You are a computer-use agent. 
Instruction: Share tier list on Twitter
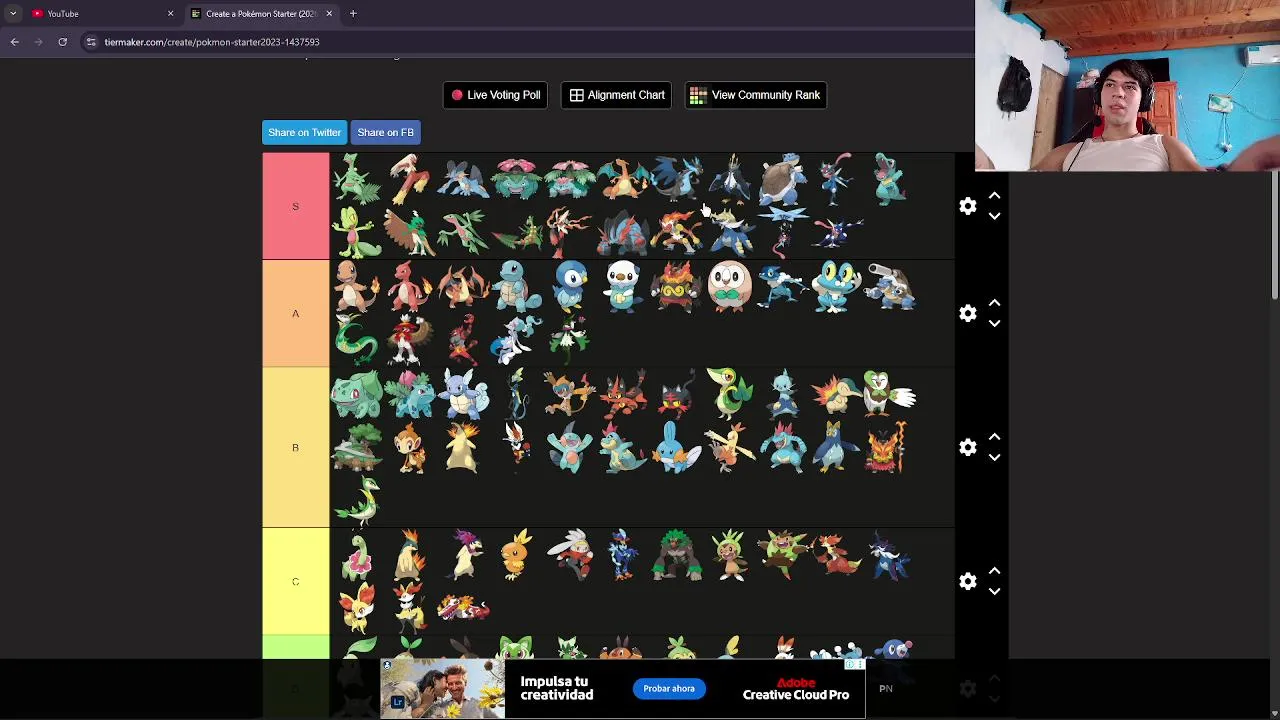point(304,132)
